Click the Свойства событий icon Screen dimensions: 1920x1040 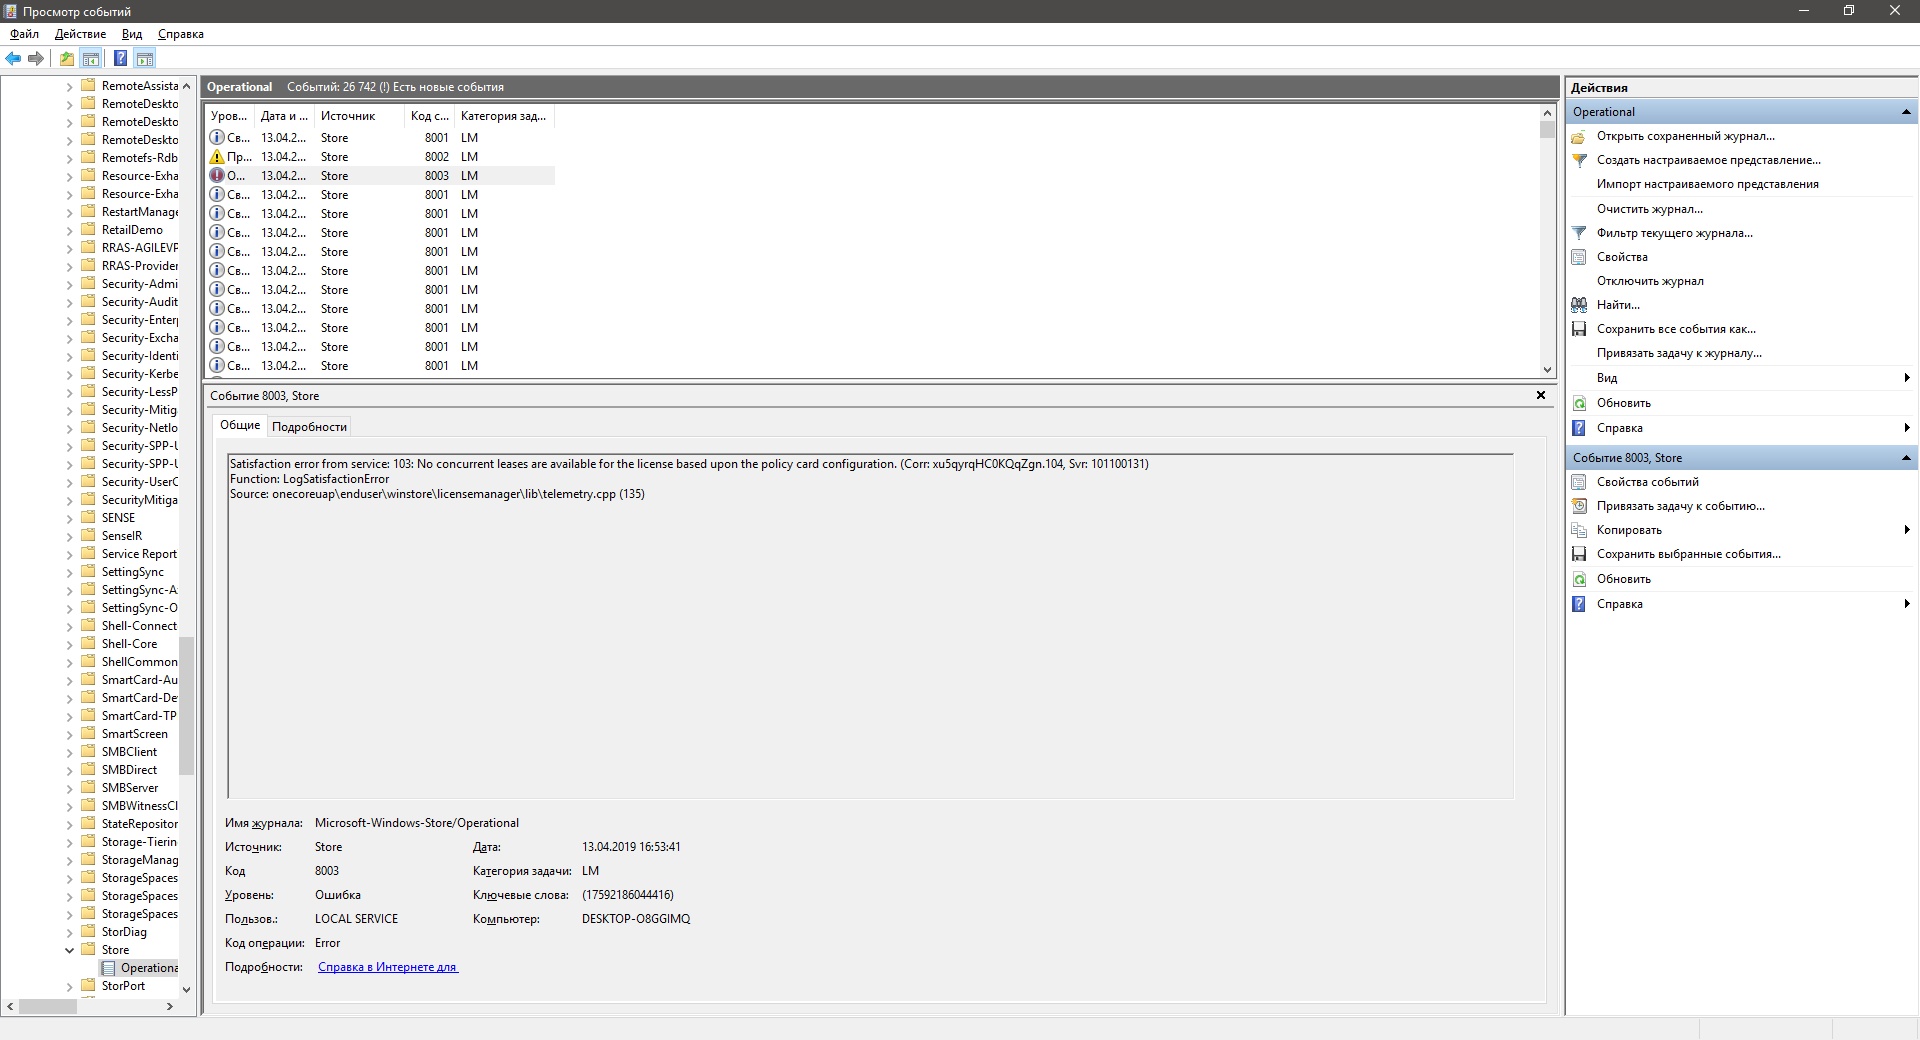tap(1579, 482)
